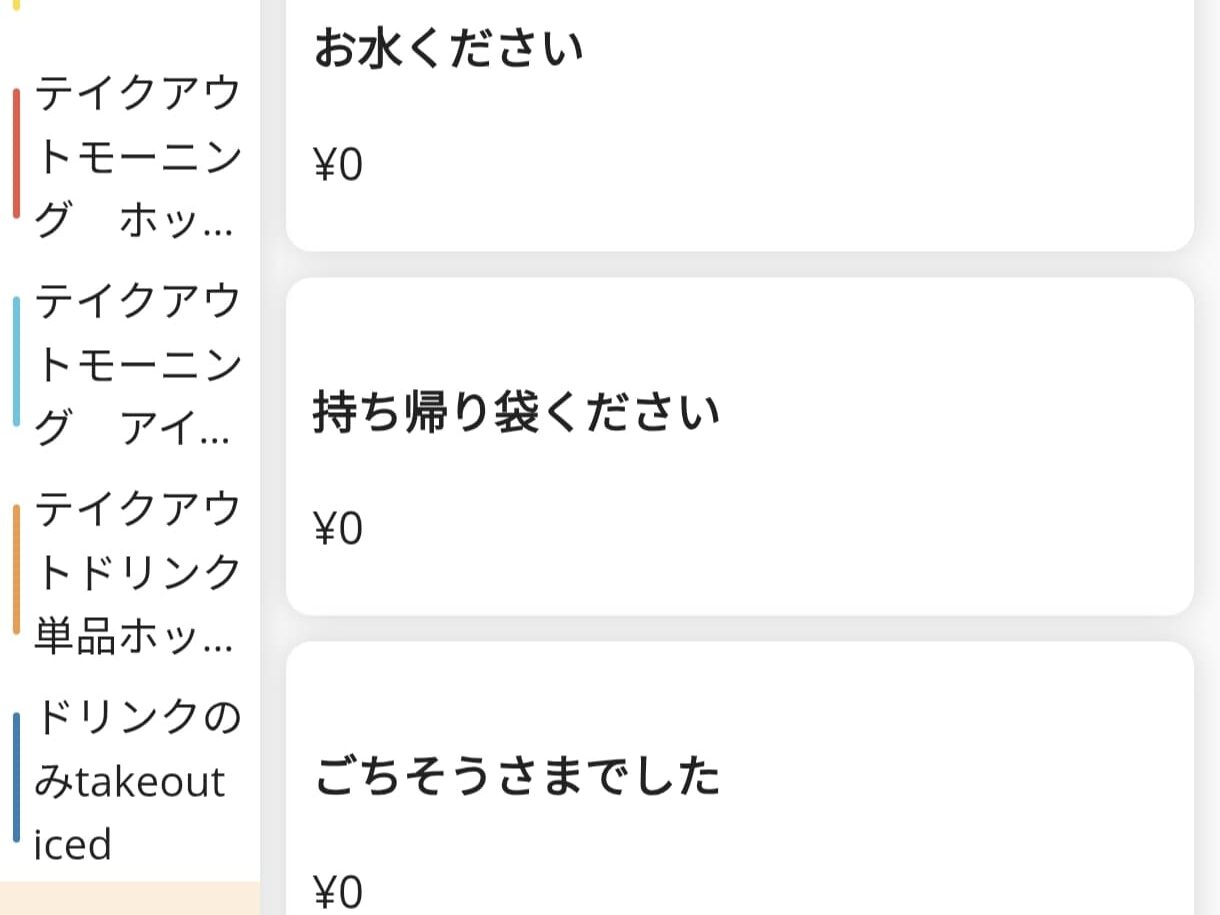Open the テイクアウトモーニング ホッ… category
The width and height of the screenshot is (1220, 915).
[138, 158]
